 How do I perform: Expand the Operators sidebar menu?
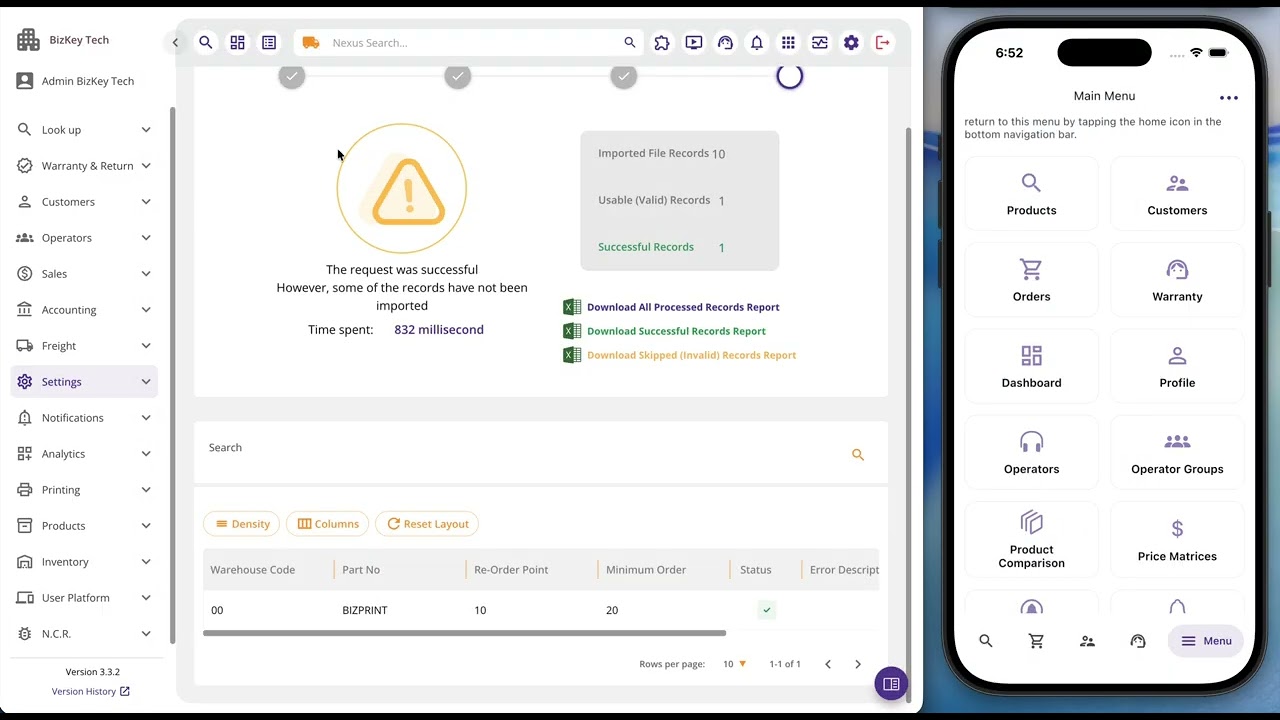coord(85,238)
